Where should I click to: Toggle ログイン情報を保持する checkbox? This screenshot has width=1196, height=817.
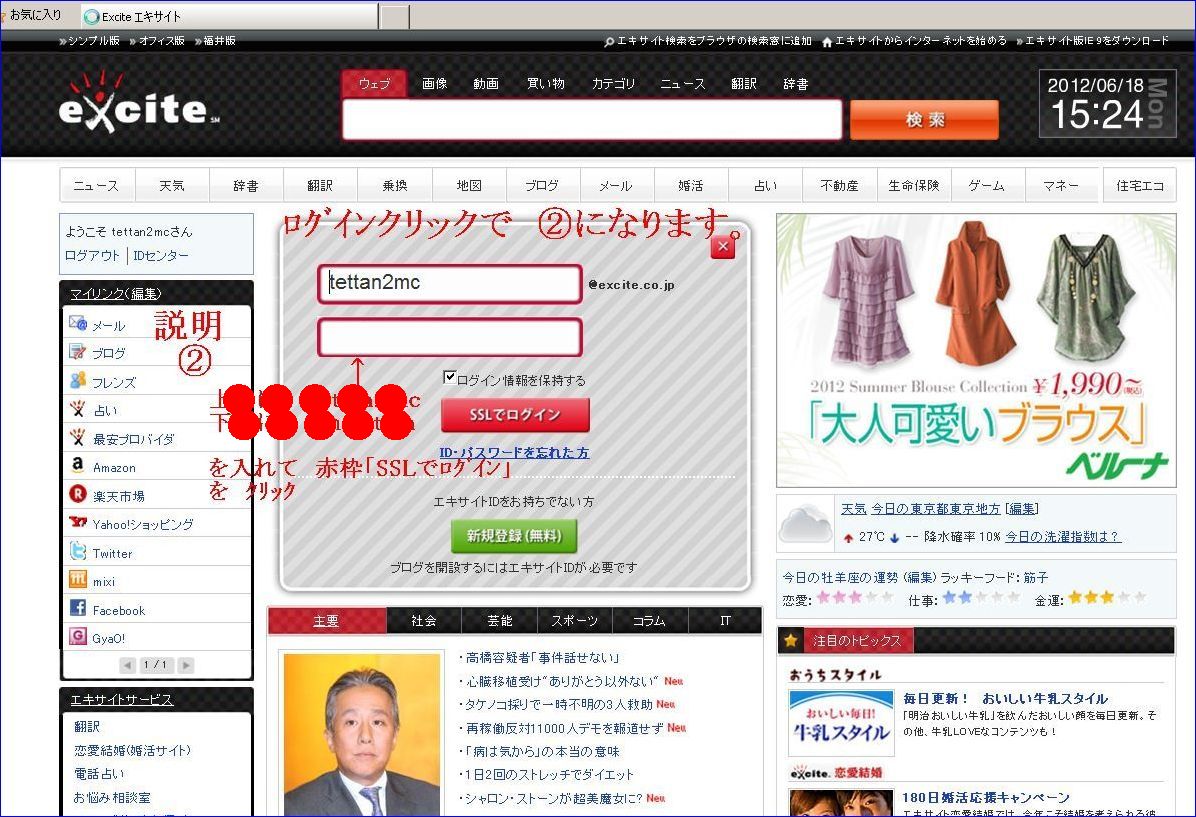tap(450, 378)
